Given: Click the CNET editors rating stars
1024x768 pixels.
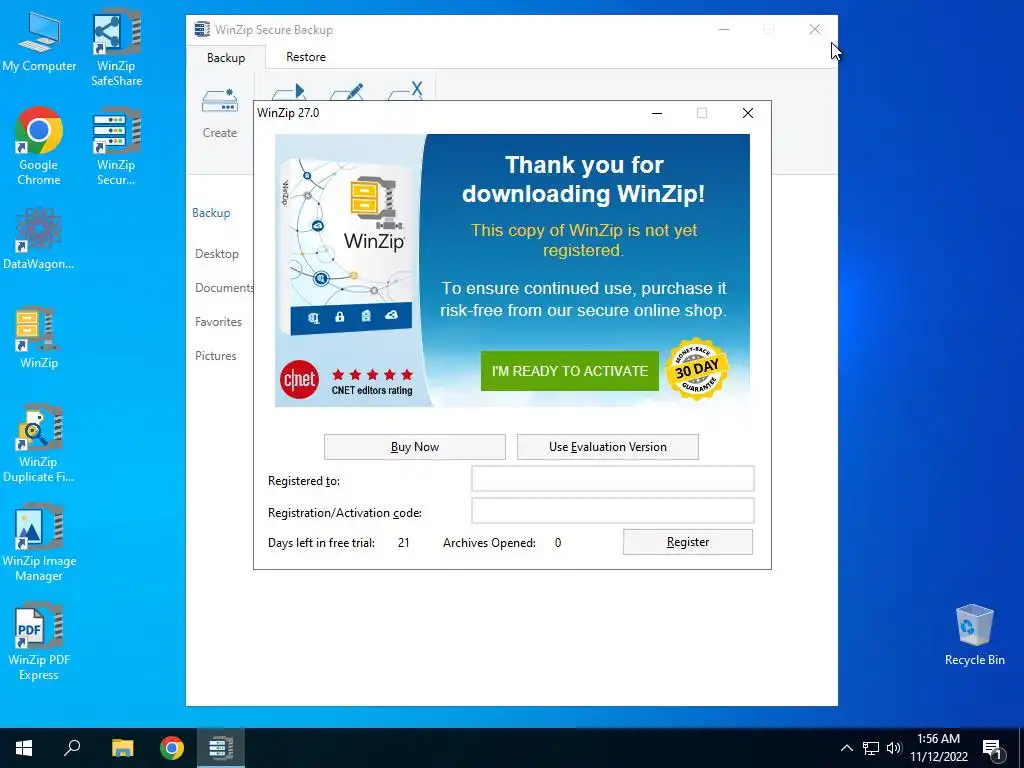Looking at the screenshot, I should tap(372, 374).
